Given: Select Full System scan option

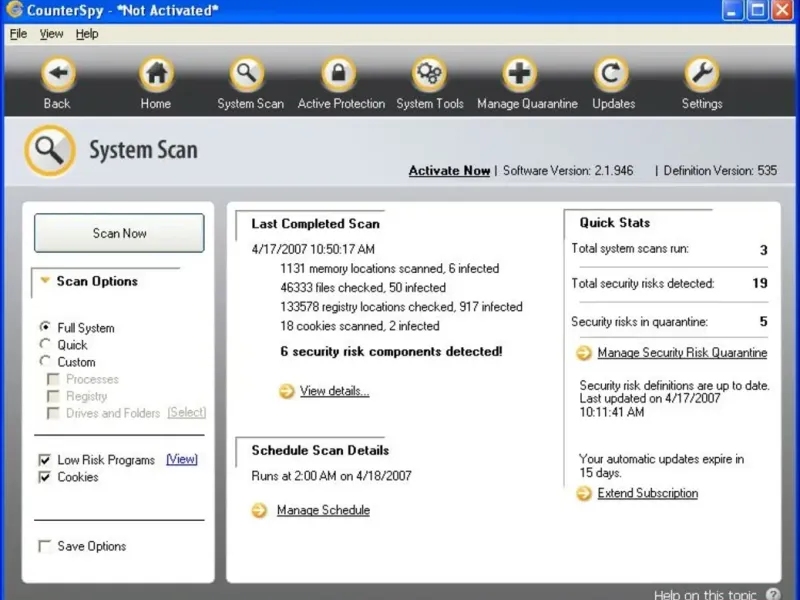Looking at the screenshot, I should click(45, 327).
